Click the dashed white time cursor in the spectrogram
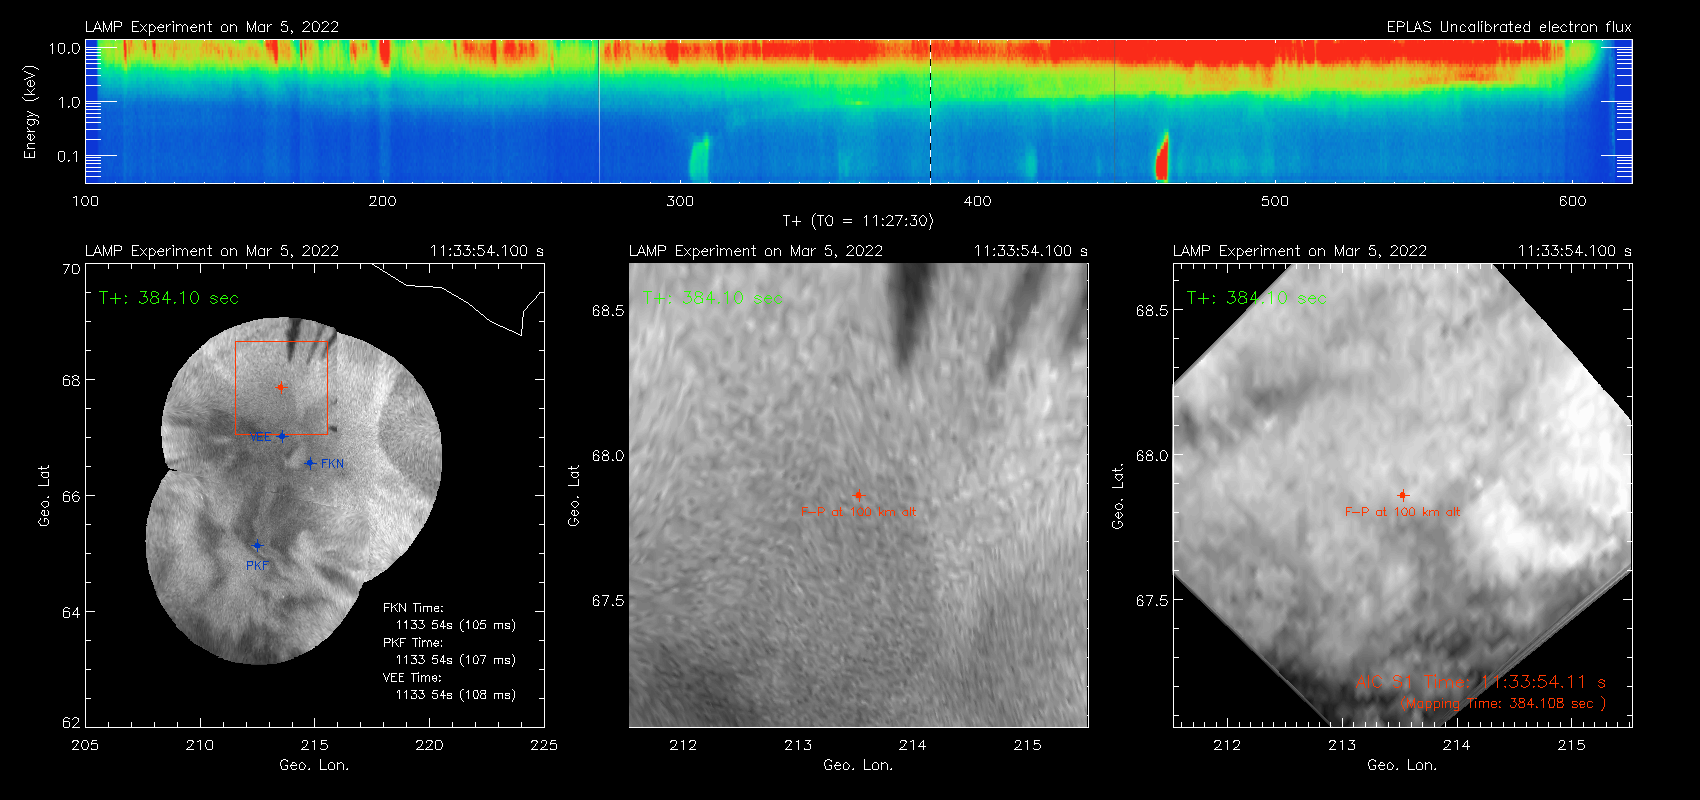1700x800 pixels. pyautogui.click(x=930, y=111)
